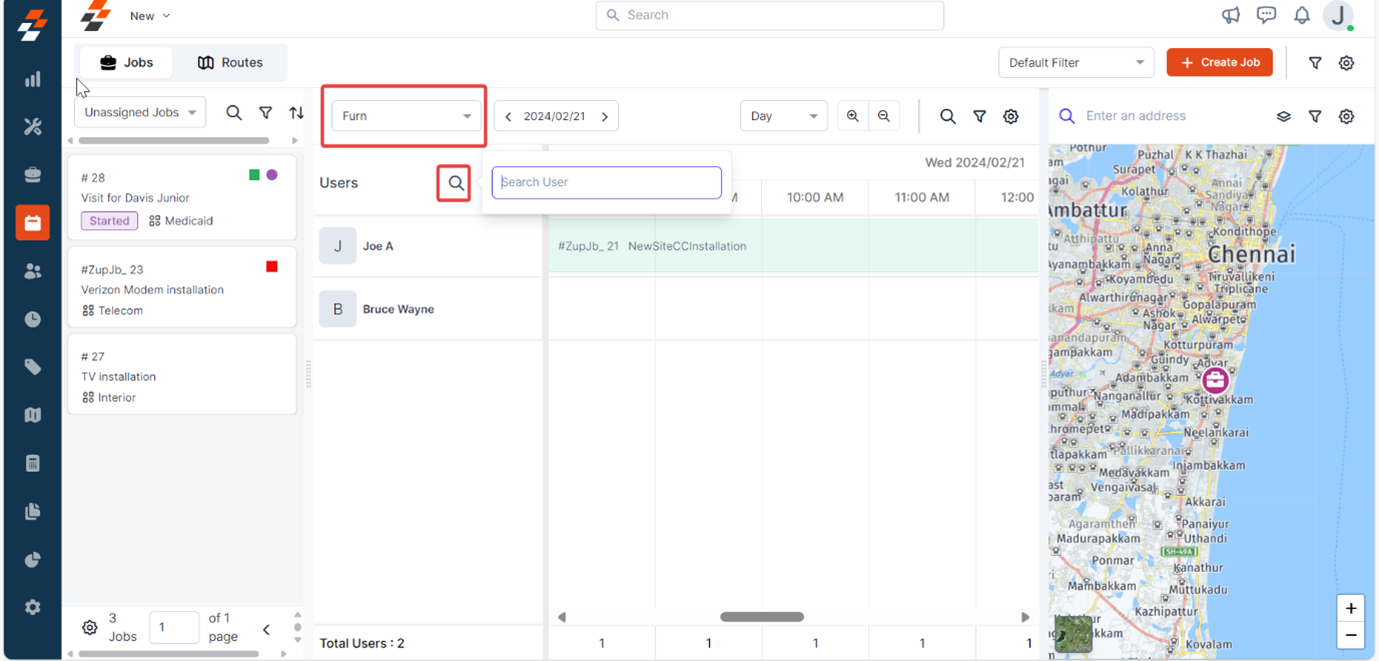
Task: Expand the Unassigned Jobs dropdown
Action: click(140, 113)
